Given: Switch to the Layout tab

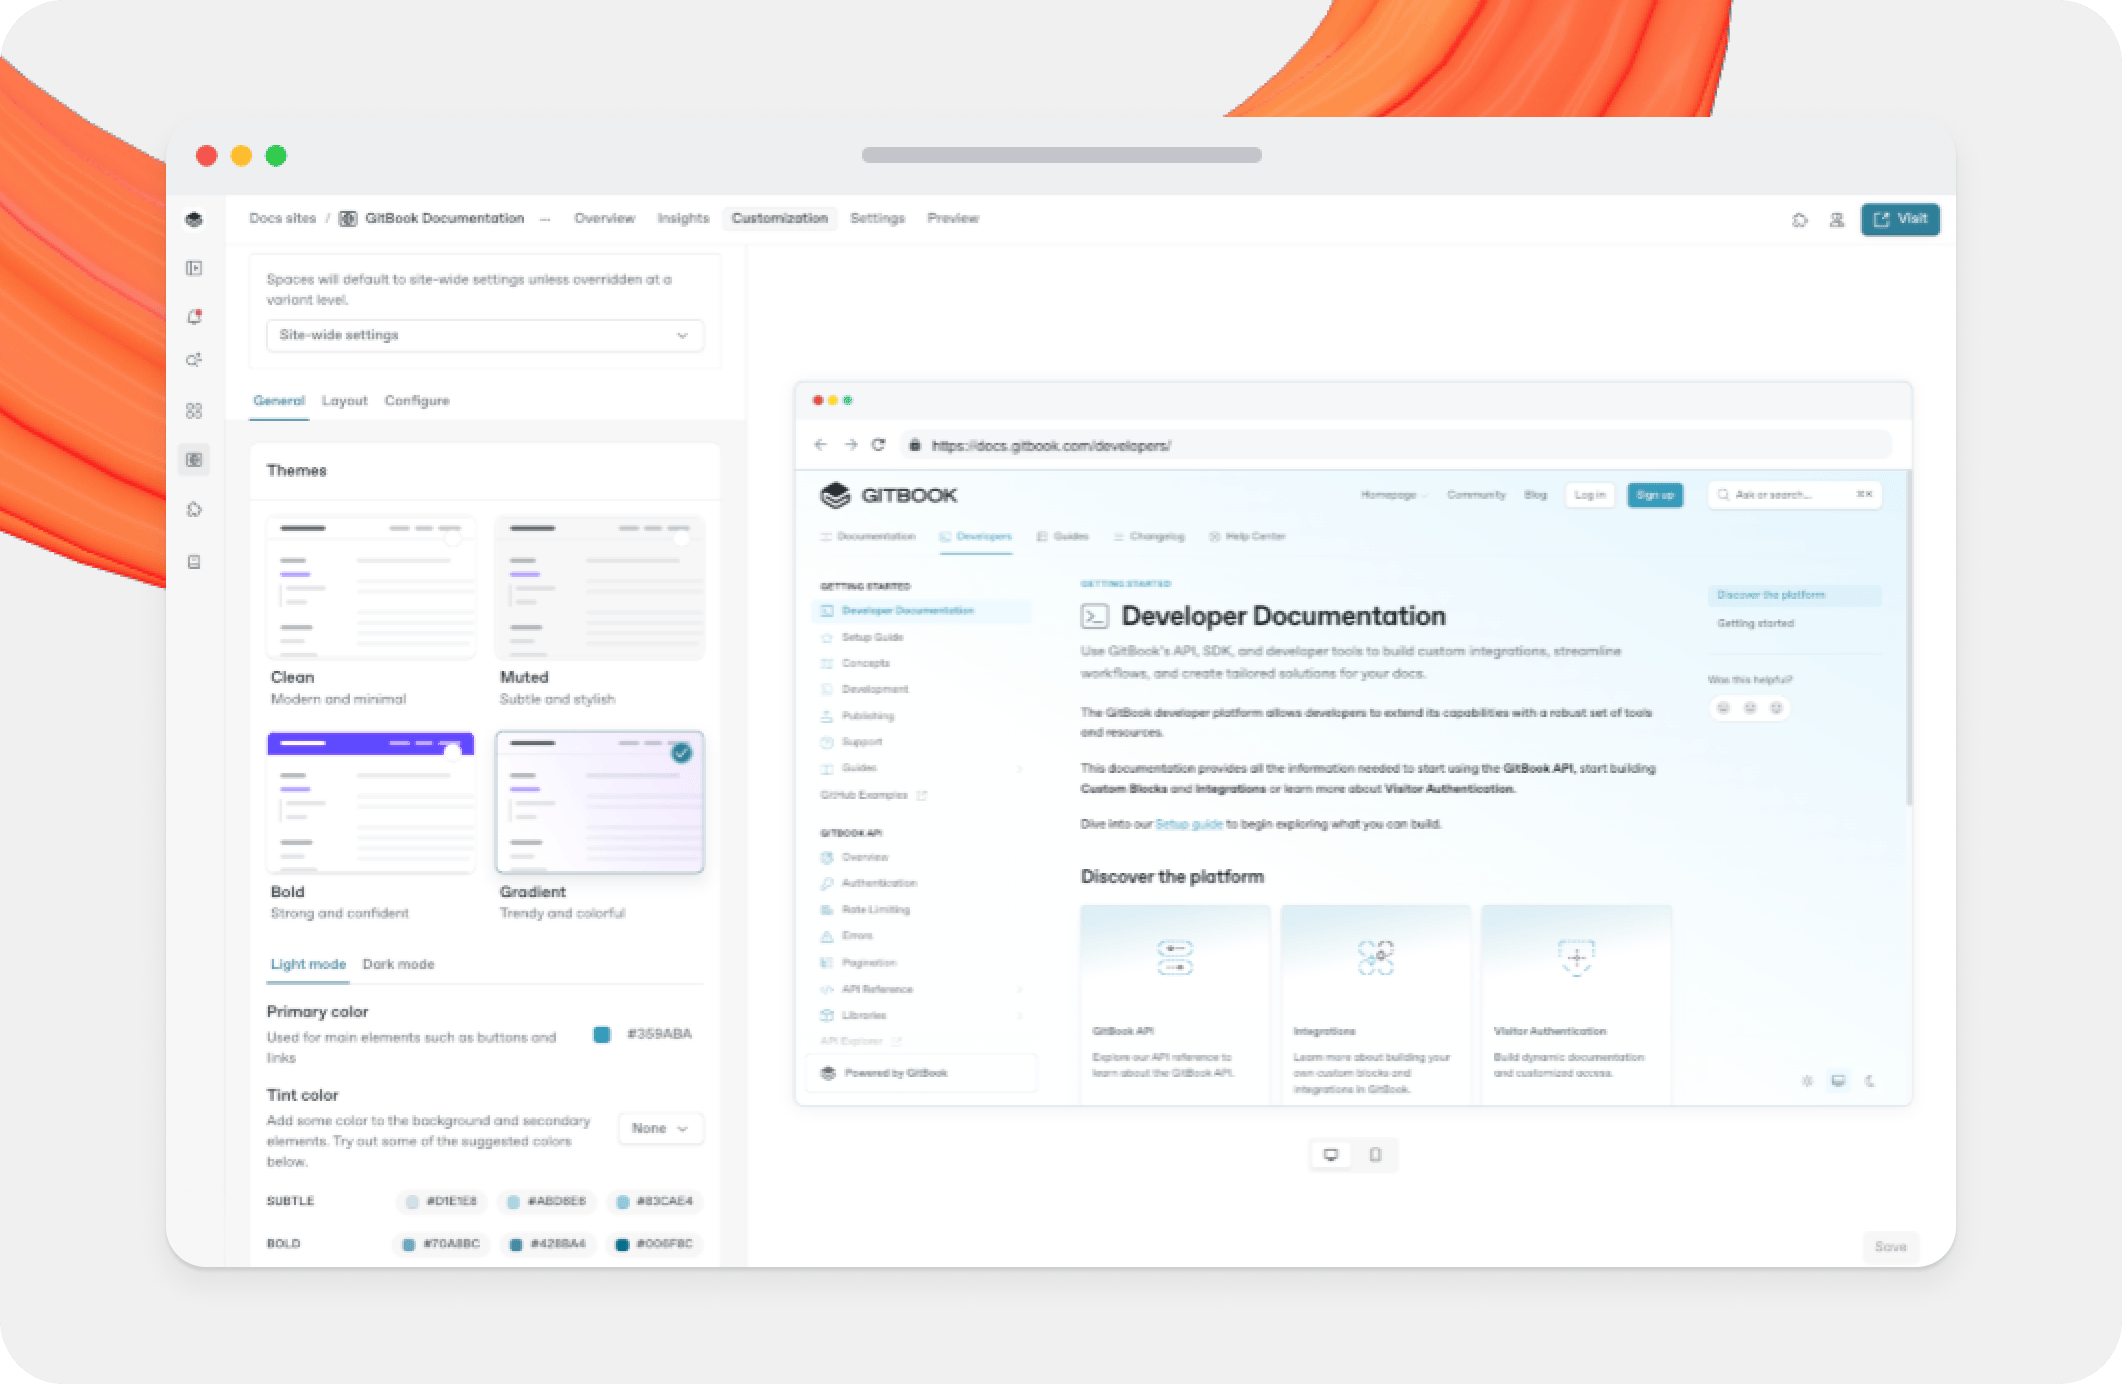Looking at the screenshot, I should 344,401.
